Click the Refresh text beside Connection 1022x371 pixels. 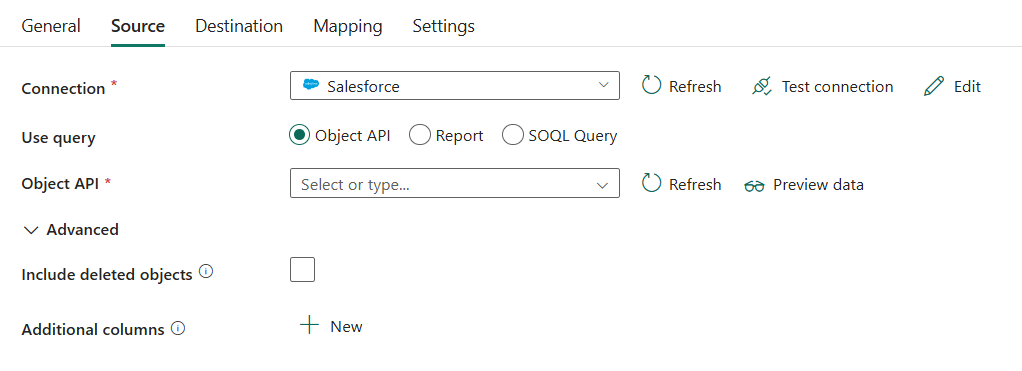[x=695, y=87]
